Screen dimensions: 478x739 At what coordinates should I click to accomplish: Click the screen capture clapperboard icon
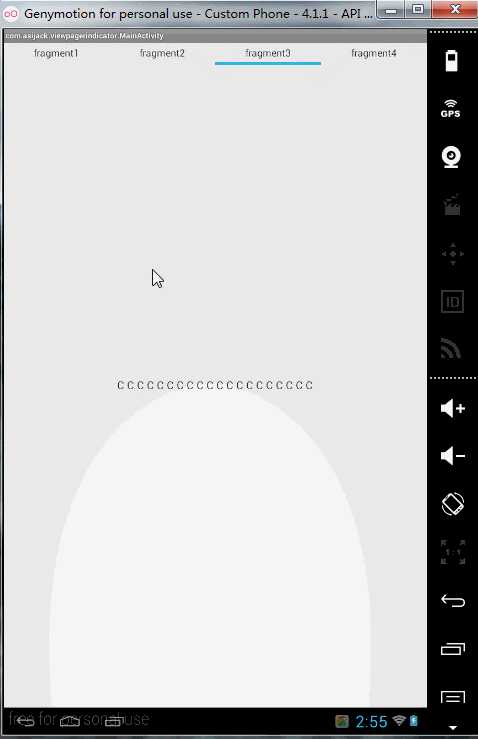(x=452, y=205)
